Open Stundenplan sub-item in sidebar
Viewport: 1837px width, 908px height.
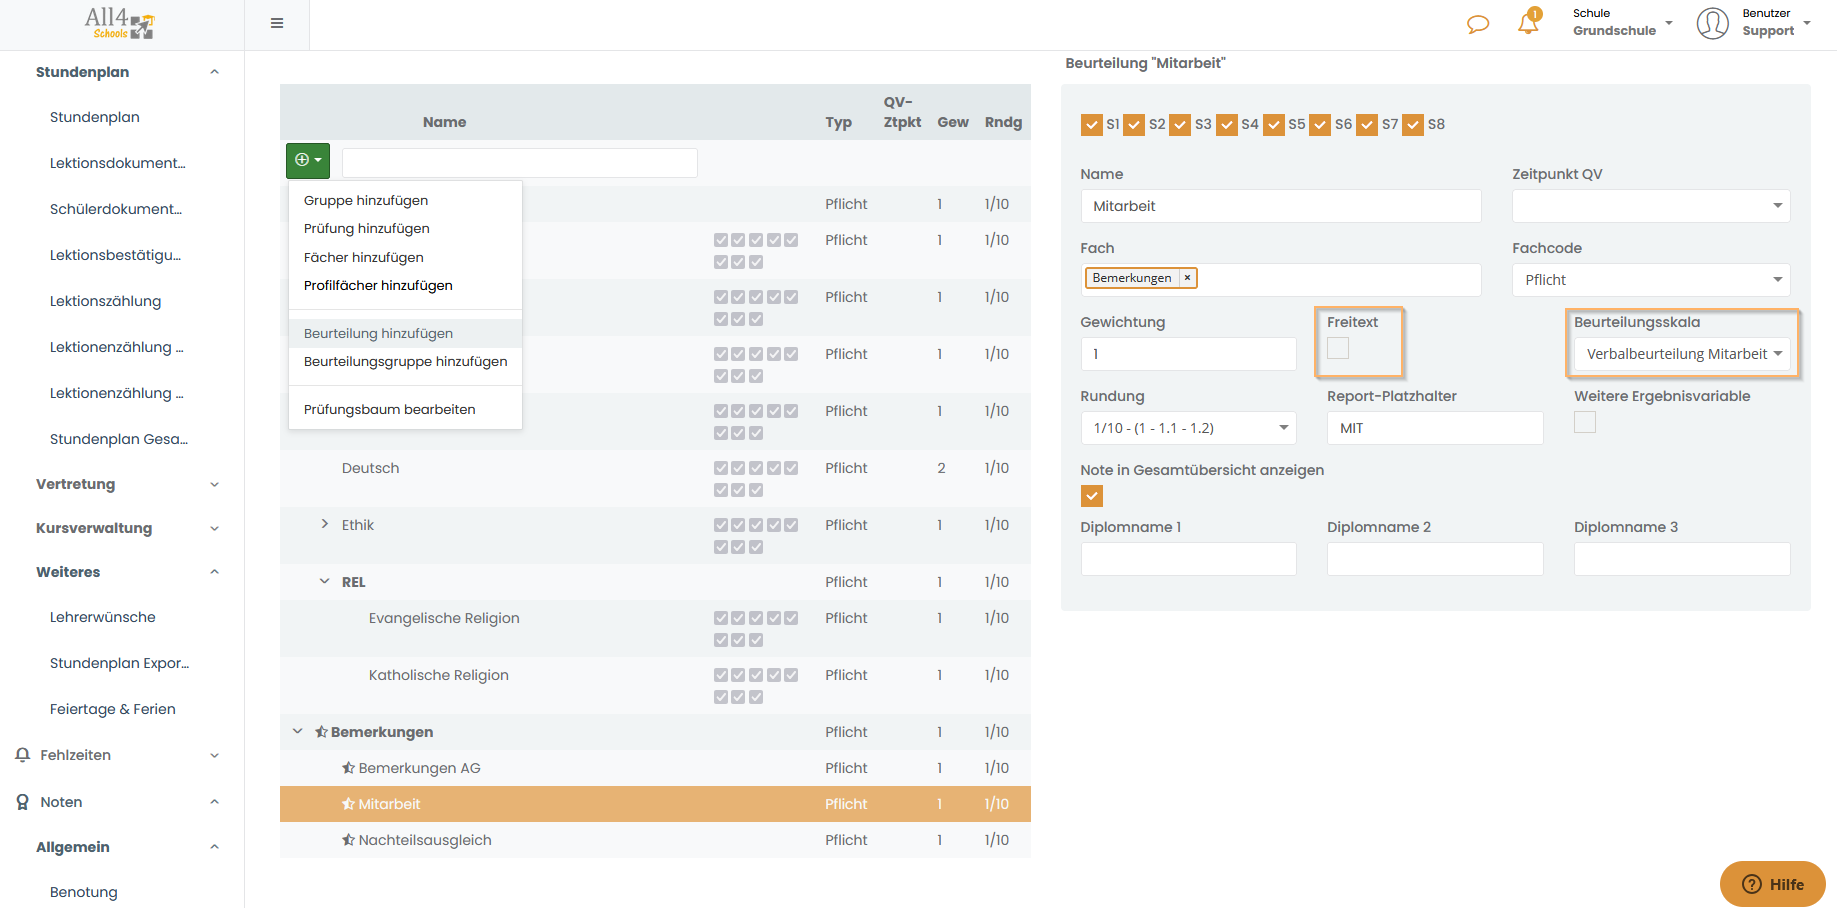[x=95, y=117]
